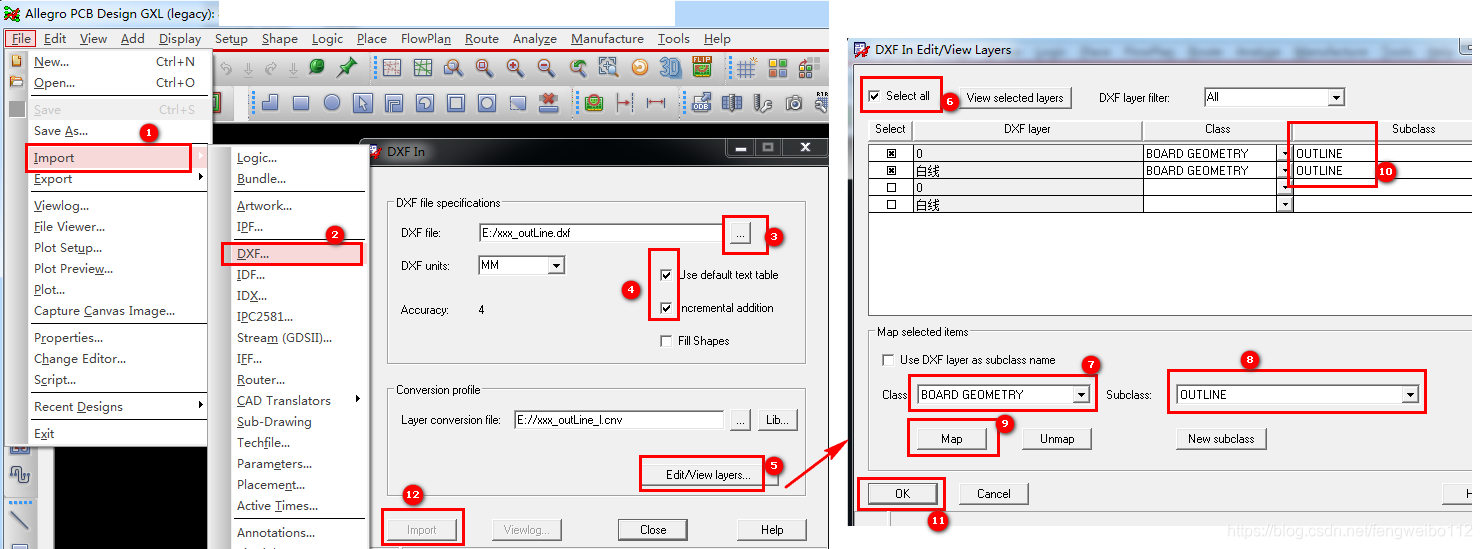The width and height of the screenshot is (1482, 549).
Task: Click the Zoom In icon
Action: pyautogui.click(x=515, y=67)
